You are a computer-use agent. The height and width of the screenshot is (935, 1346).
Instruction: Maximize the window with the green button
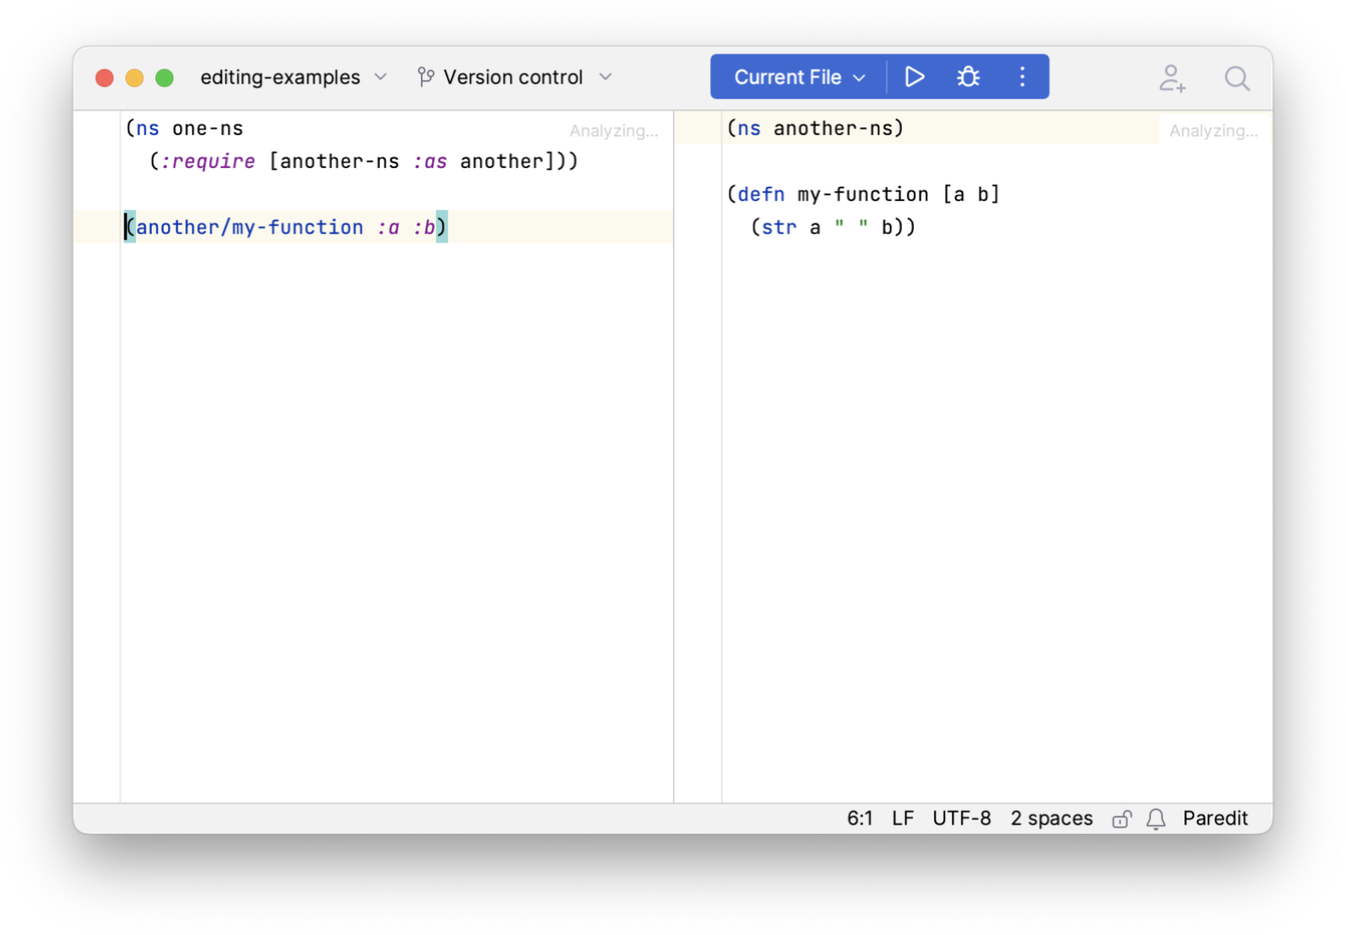click(165, 78)
